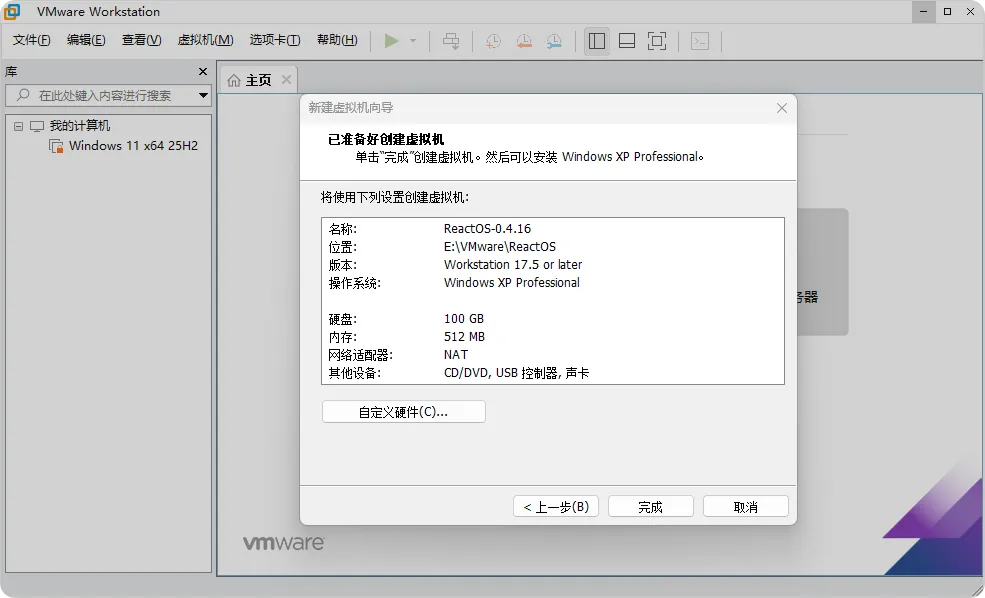Click the Windows XP Professional OS value
985x598 pixels.
512,283
